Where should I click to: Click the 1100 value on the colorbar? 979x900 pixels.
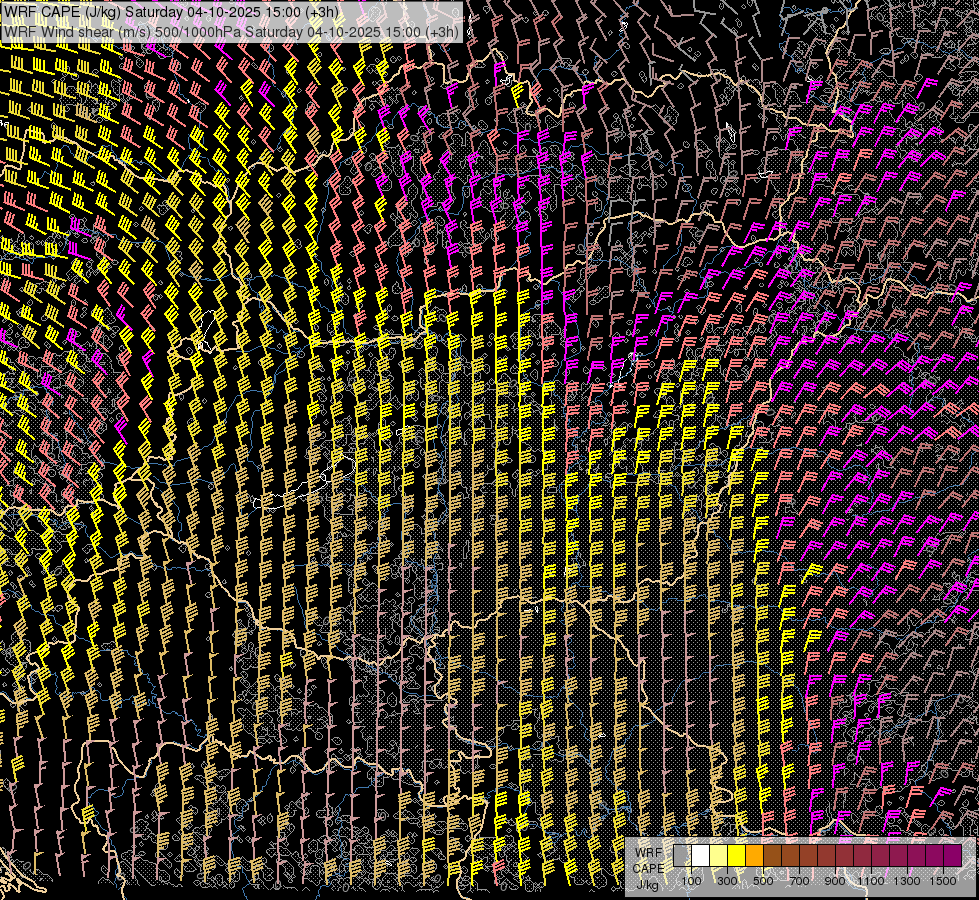(x=871, y=881)
